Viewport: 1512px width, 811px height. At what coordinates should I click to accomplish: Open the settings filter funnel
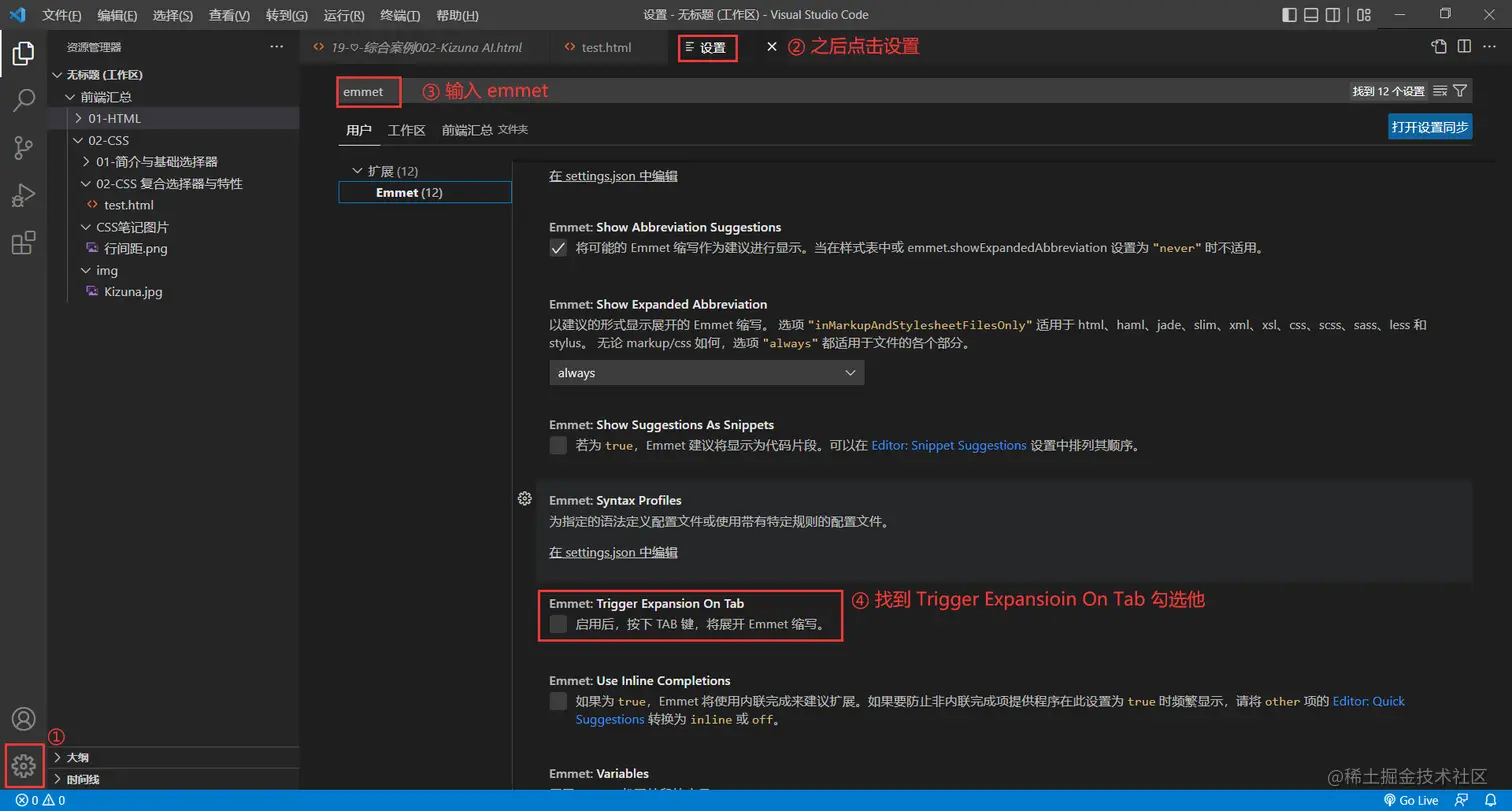[x=1460, y=91]
